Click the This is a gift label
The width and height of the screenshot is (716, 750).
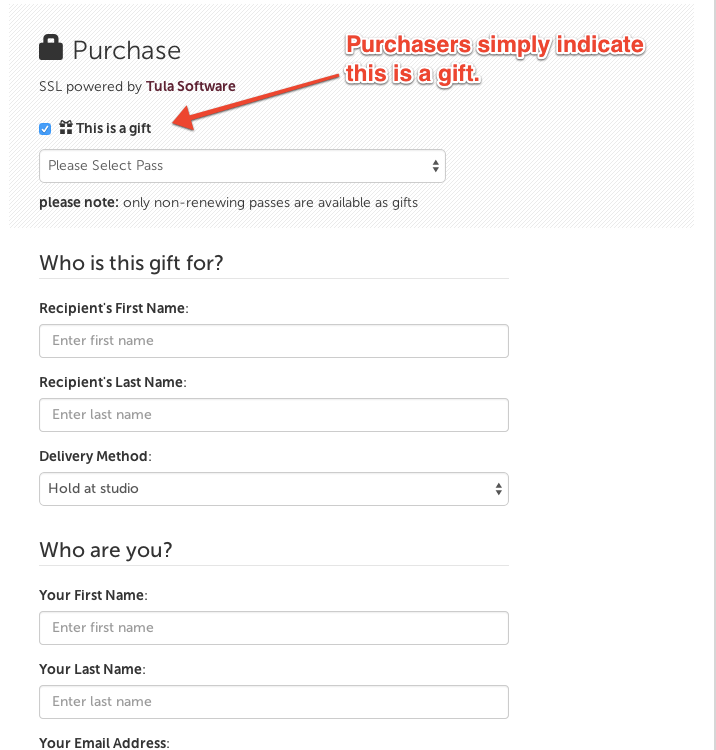point(114,128)
